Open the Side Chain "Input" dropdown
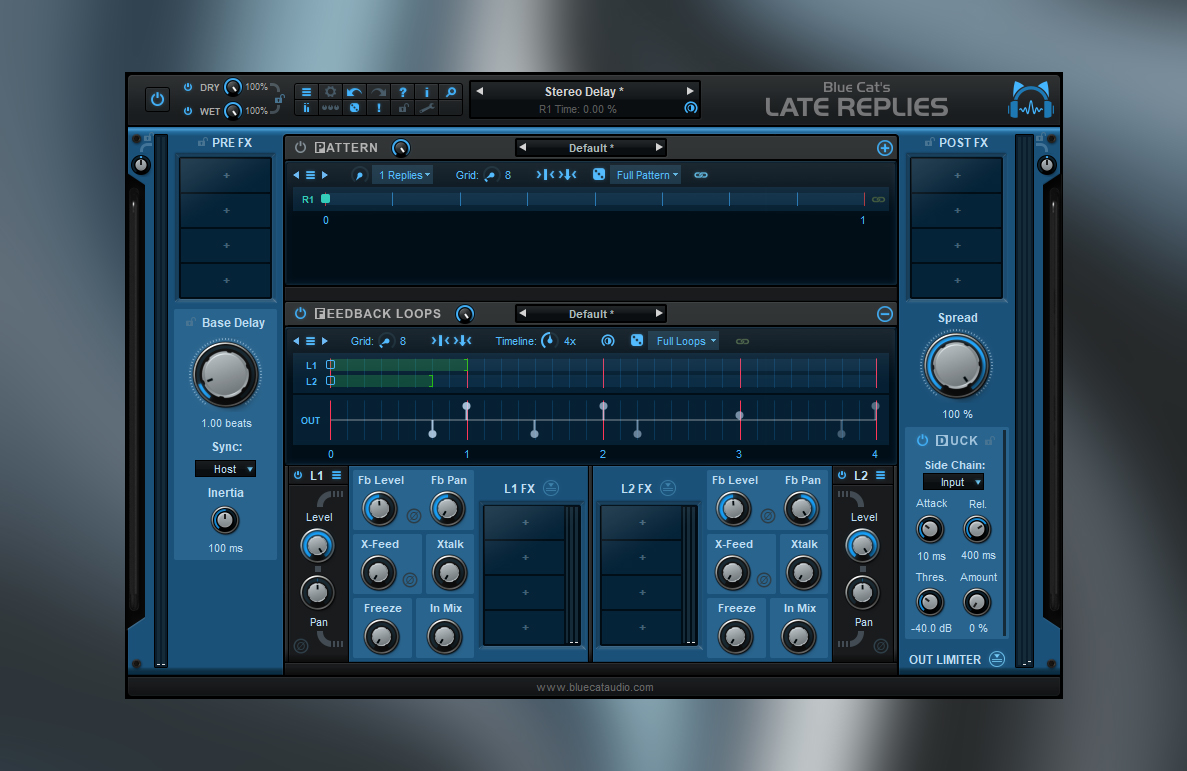Image resolution: width=1187 pixels, height=771 pixels. pos(954,482)
